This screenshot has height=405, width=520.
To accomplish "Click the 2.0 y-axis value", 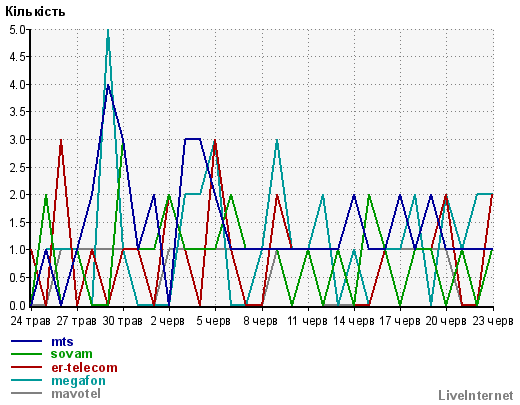I will [18, 195].
